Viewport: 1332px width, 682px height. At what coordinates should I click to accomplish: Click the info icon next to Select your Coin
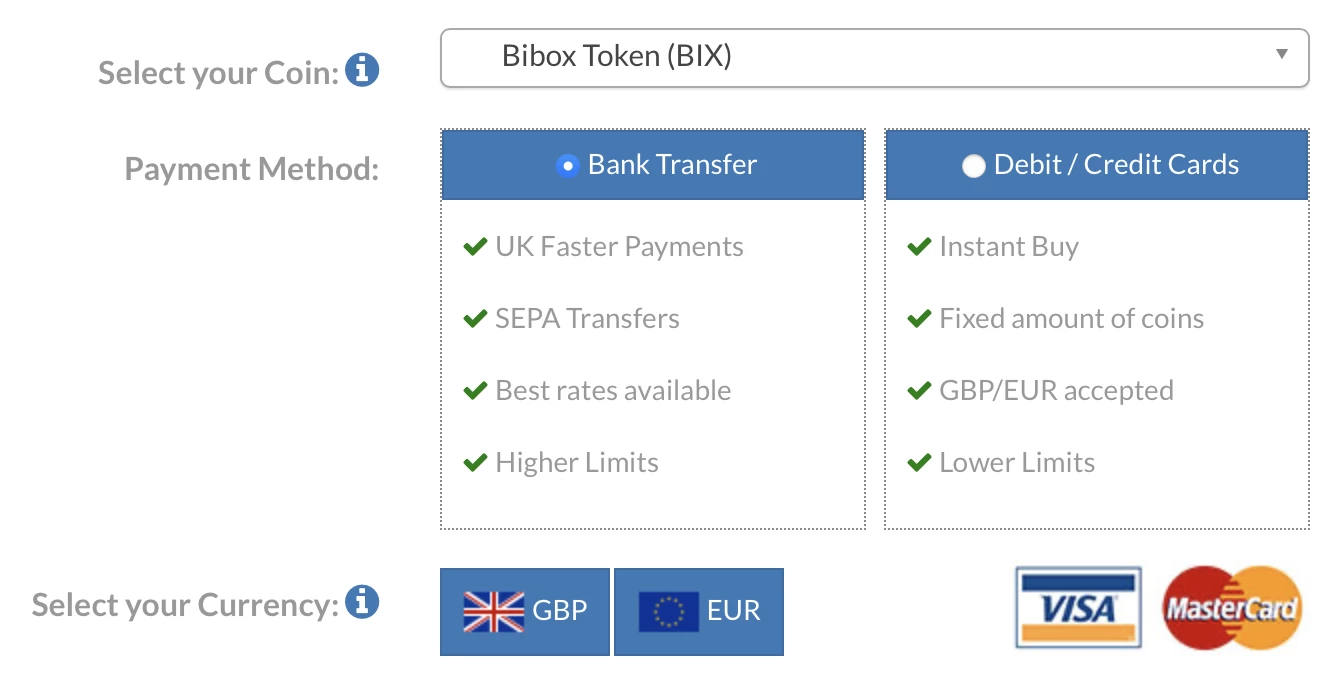coord(362,70)
